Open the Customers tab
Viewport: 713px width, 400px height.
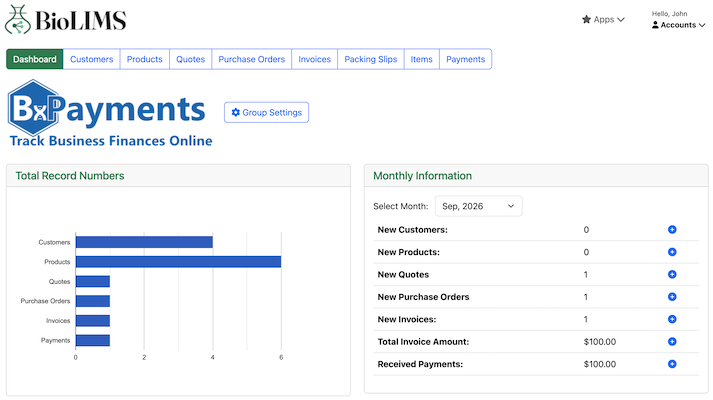[91, 59]
